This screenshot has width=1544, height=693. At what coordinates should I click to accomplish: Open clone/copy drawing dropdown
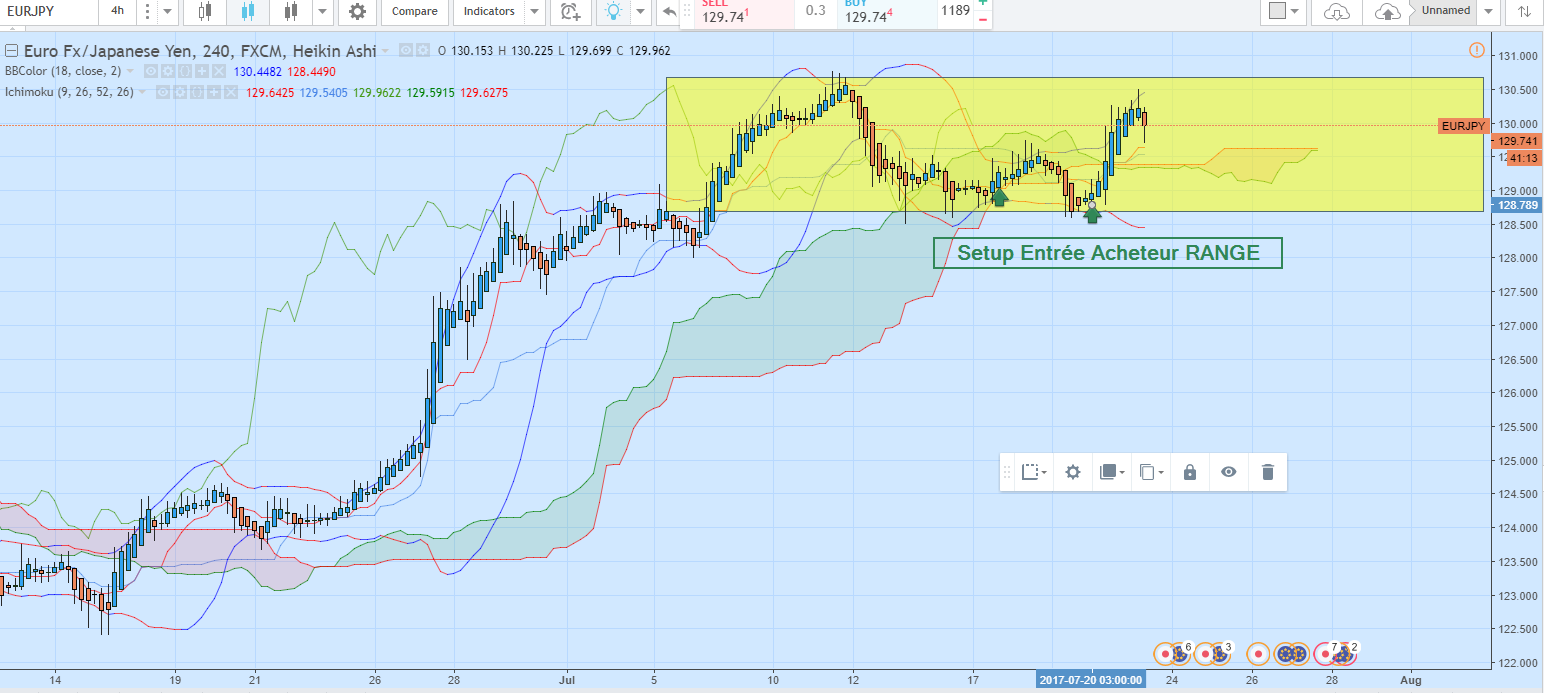pos(1151,472)
